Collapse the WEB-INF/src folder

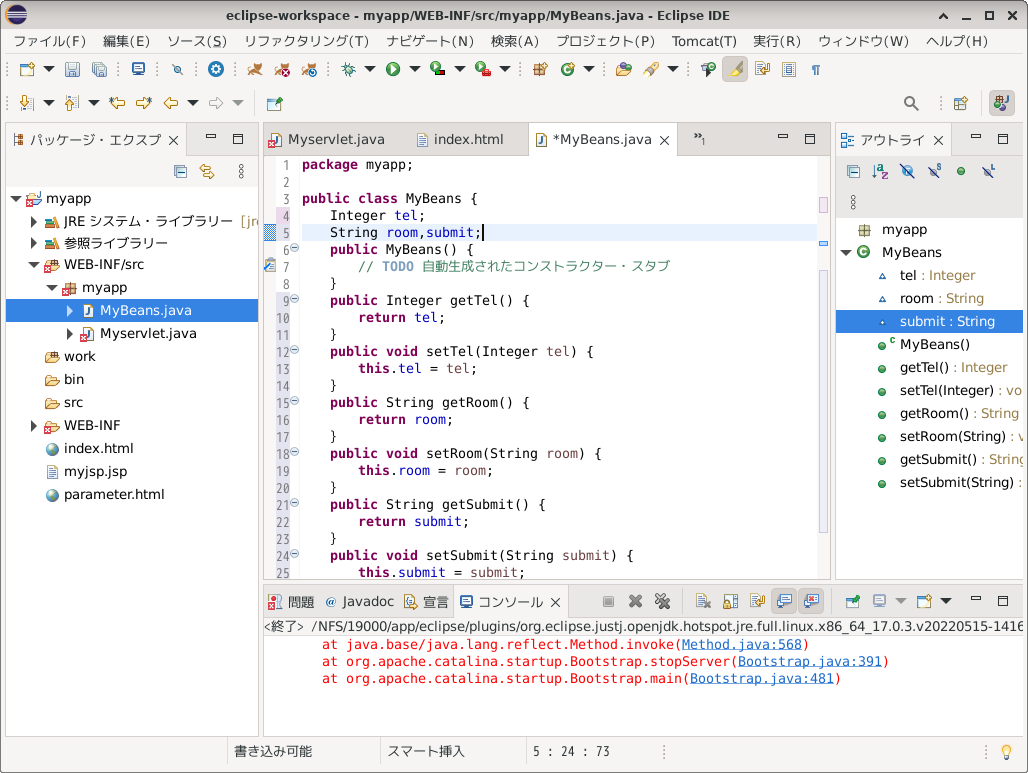click(33, 265)
